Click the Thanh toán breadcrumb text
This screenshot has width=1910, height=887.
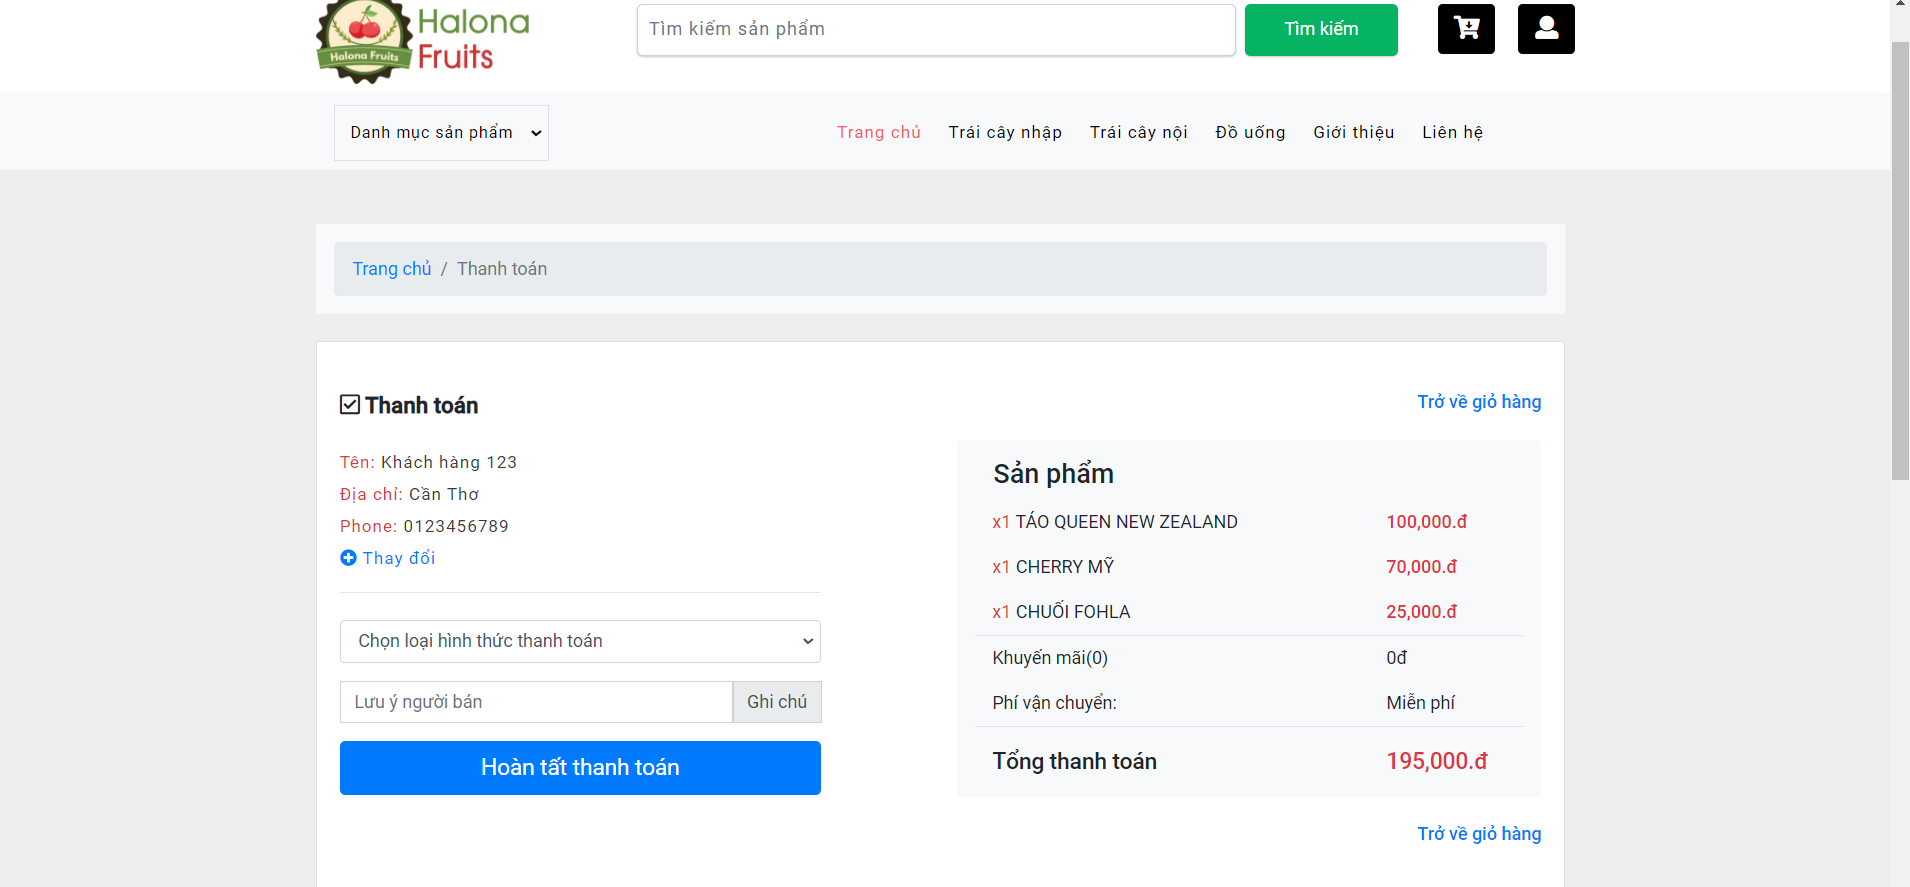[502, 269]
